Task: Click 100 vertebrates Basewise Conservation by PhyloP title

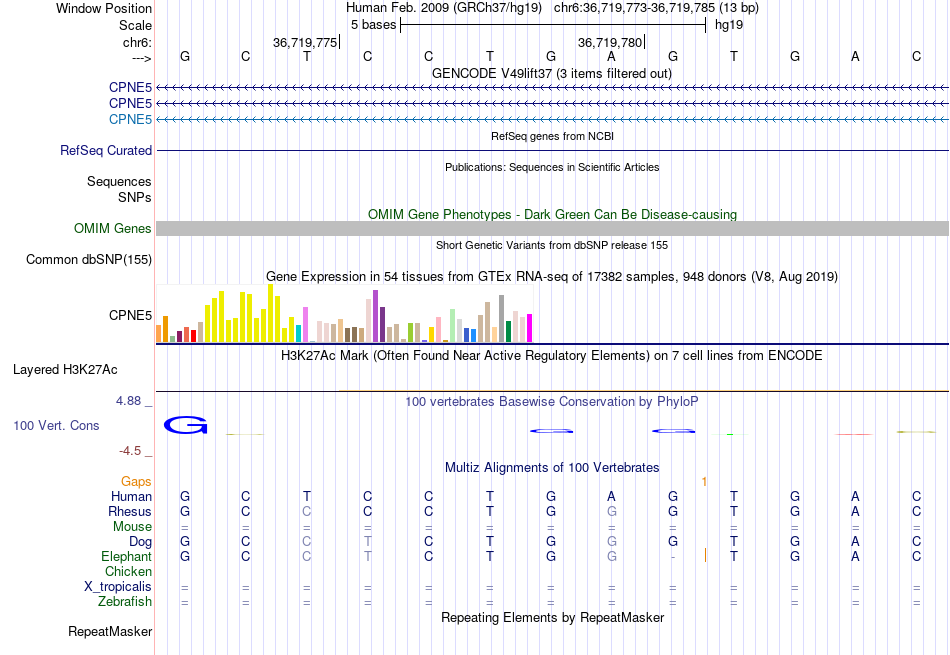Action: click(551, 402)
